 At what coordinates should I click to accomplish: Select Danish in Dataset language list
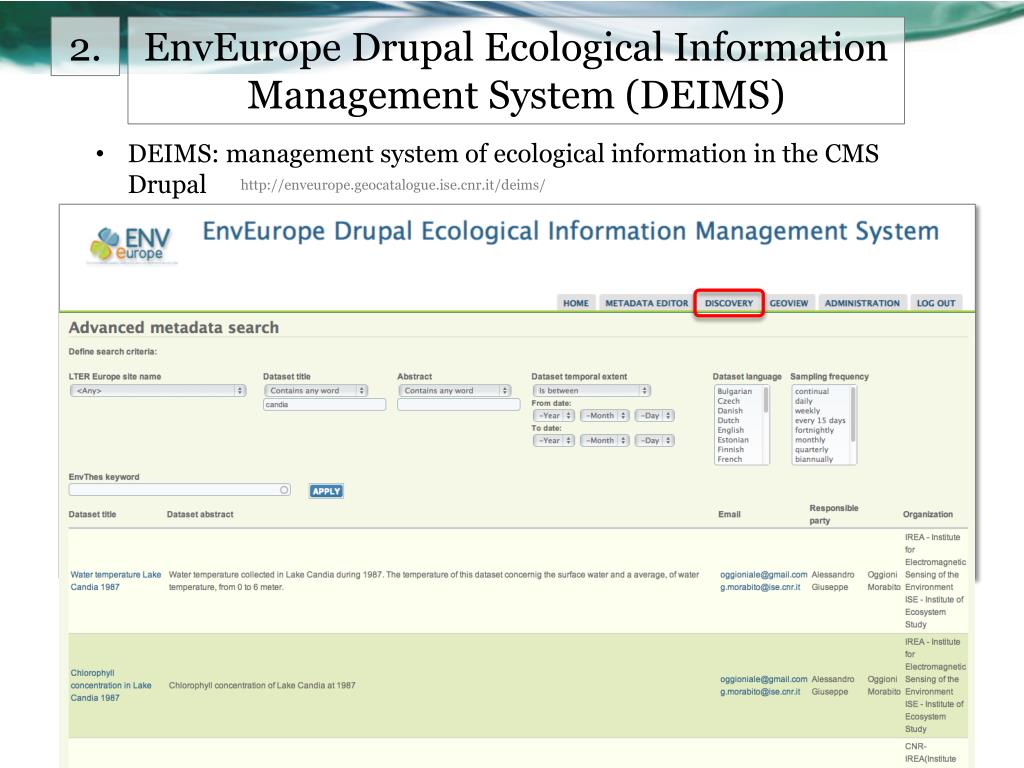730,411
